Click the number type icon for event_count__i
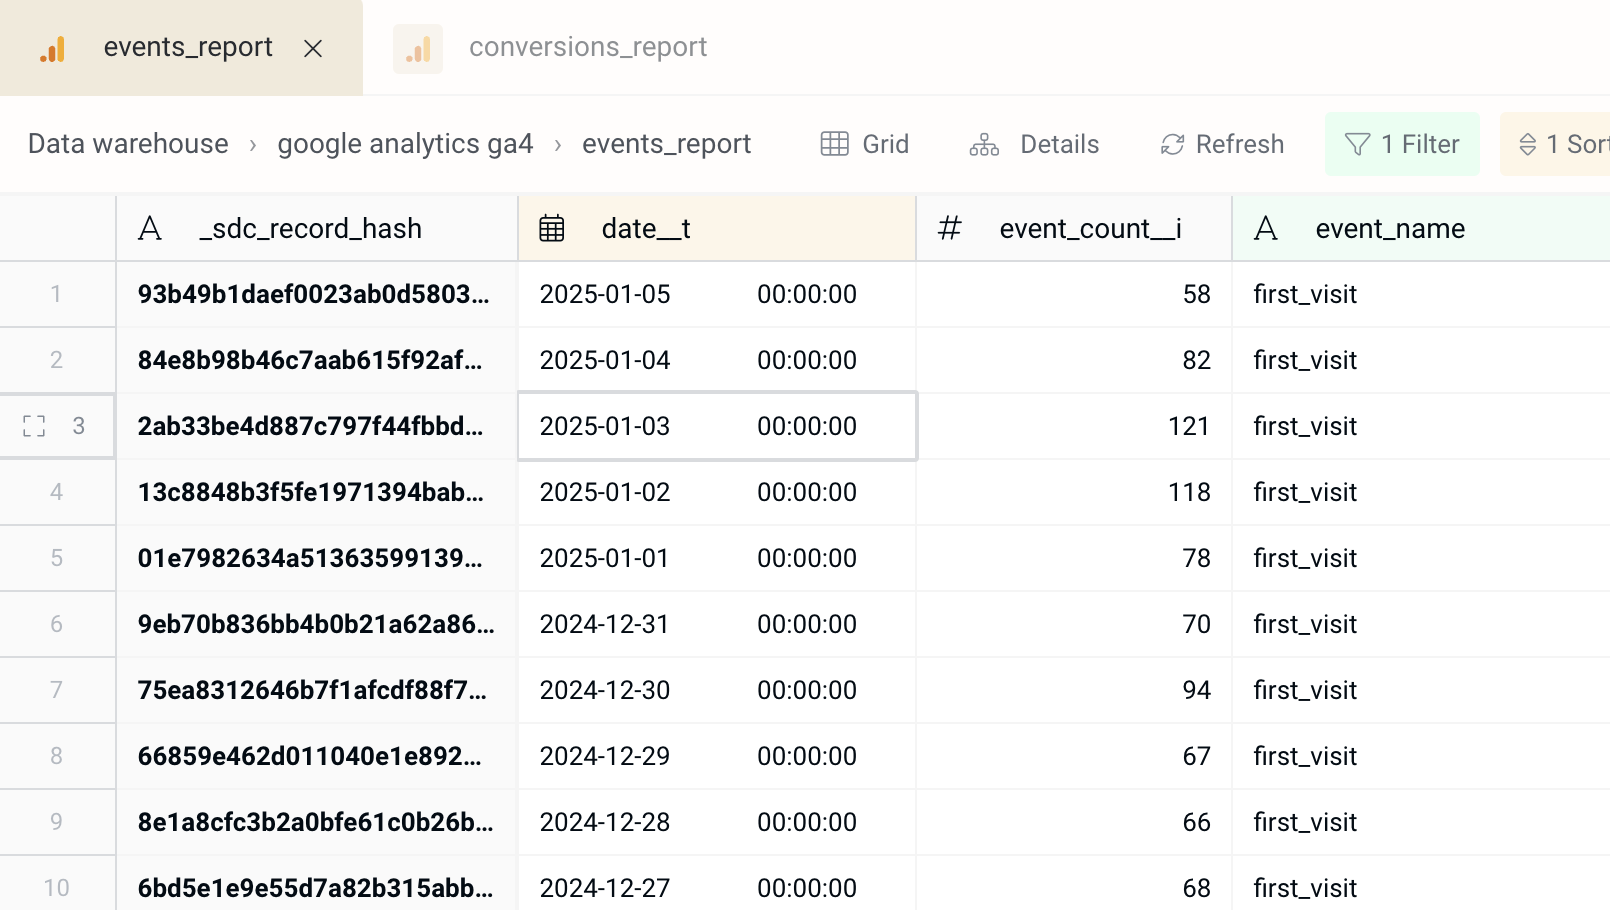 pos(949,229)
